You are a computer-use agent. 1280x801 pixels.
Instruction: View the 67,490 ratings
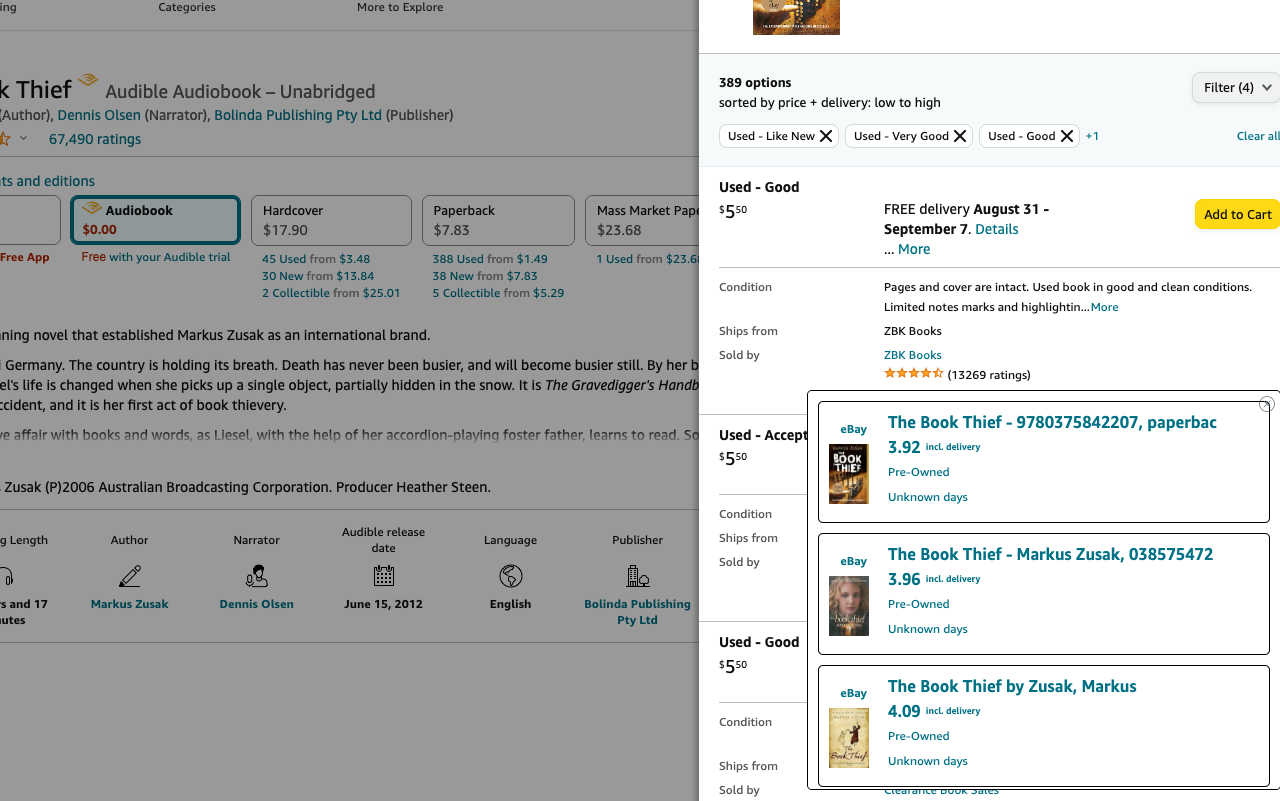tap(95, 139)
